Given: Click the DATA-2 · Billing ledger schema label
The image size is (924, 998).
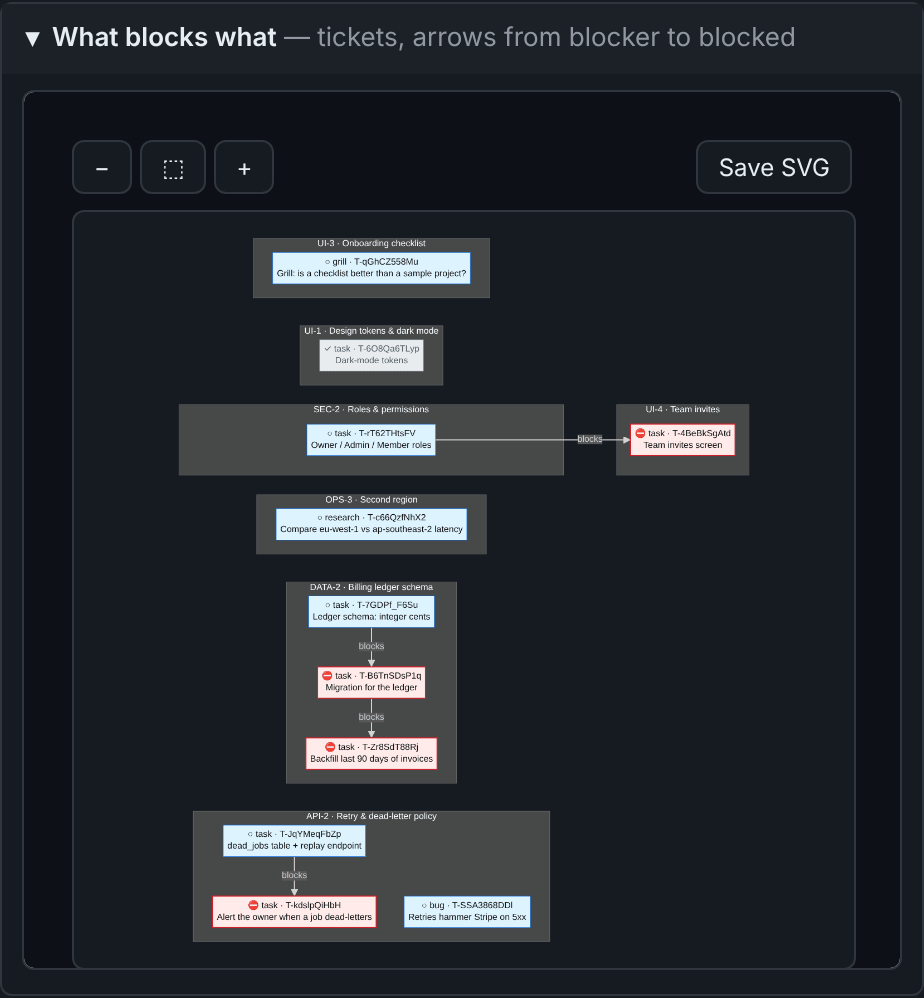Looking at the screenshot, I should (372, 587).
